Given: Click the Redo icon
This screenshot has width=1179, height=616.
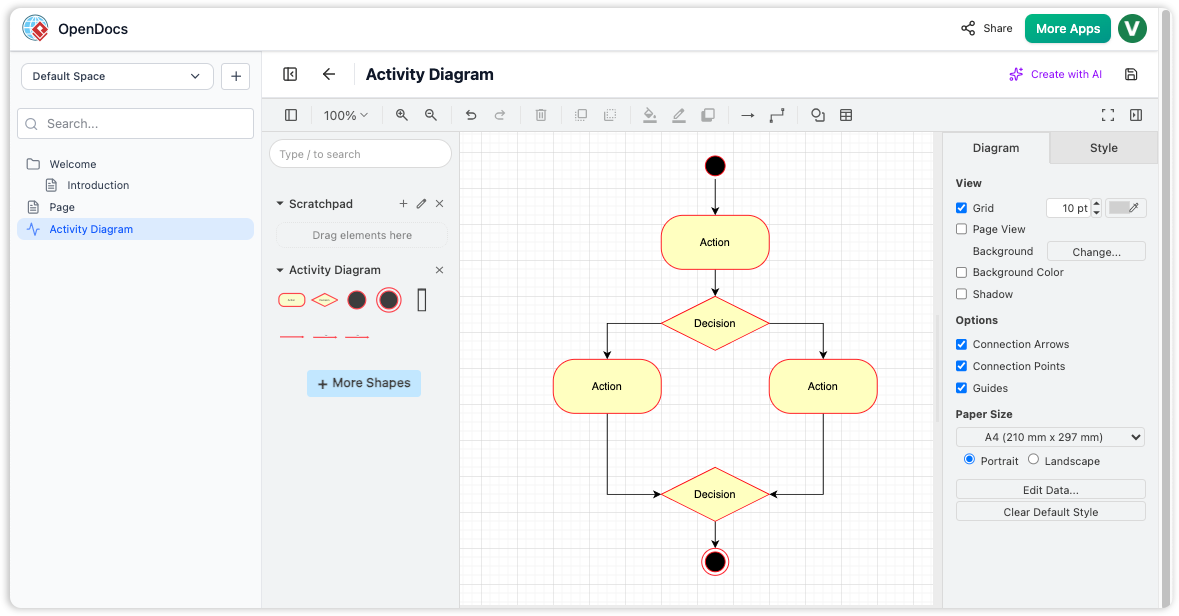Looking at the screenshot, I should pyautogui.click(x=500, y=115).
